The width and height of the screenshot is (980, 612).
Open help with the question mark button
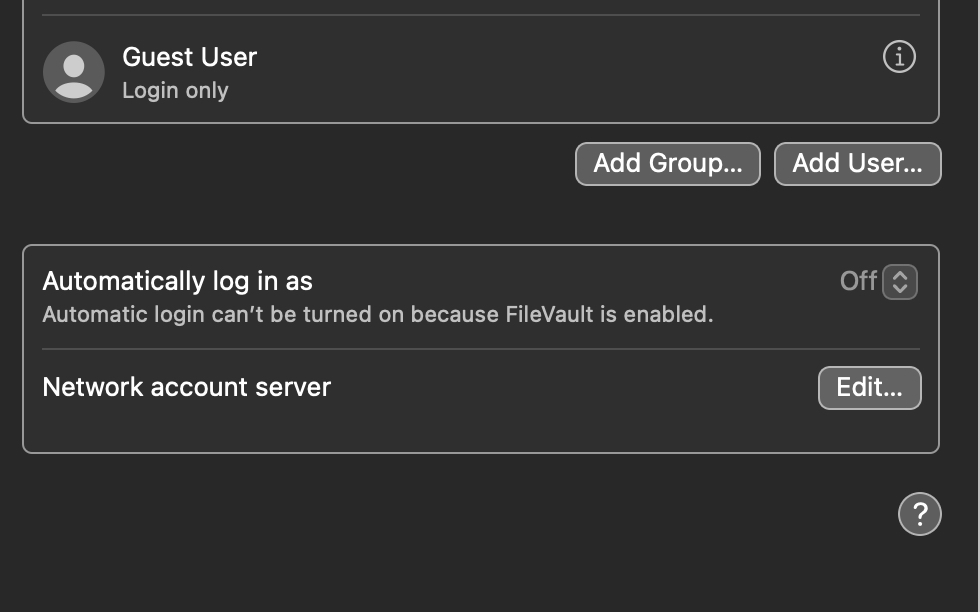tap(919, 514)
